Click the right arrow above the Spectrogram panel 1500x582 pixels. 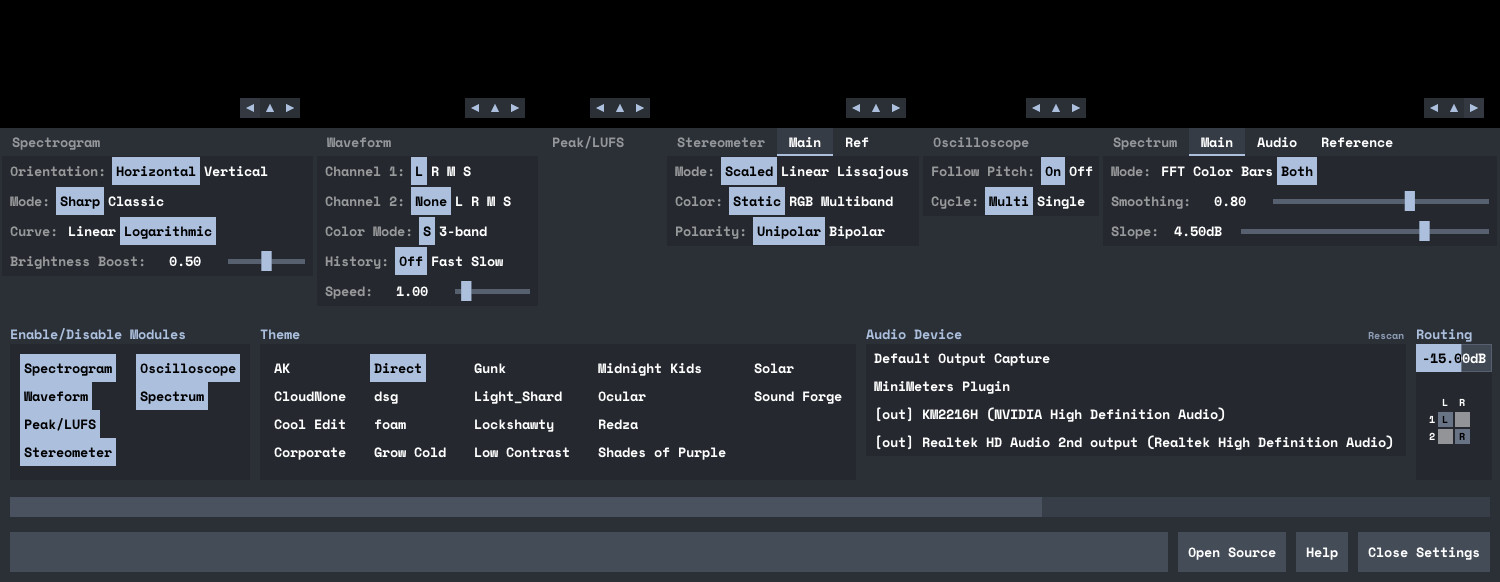pos(290,108)
